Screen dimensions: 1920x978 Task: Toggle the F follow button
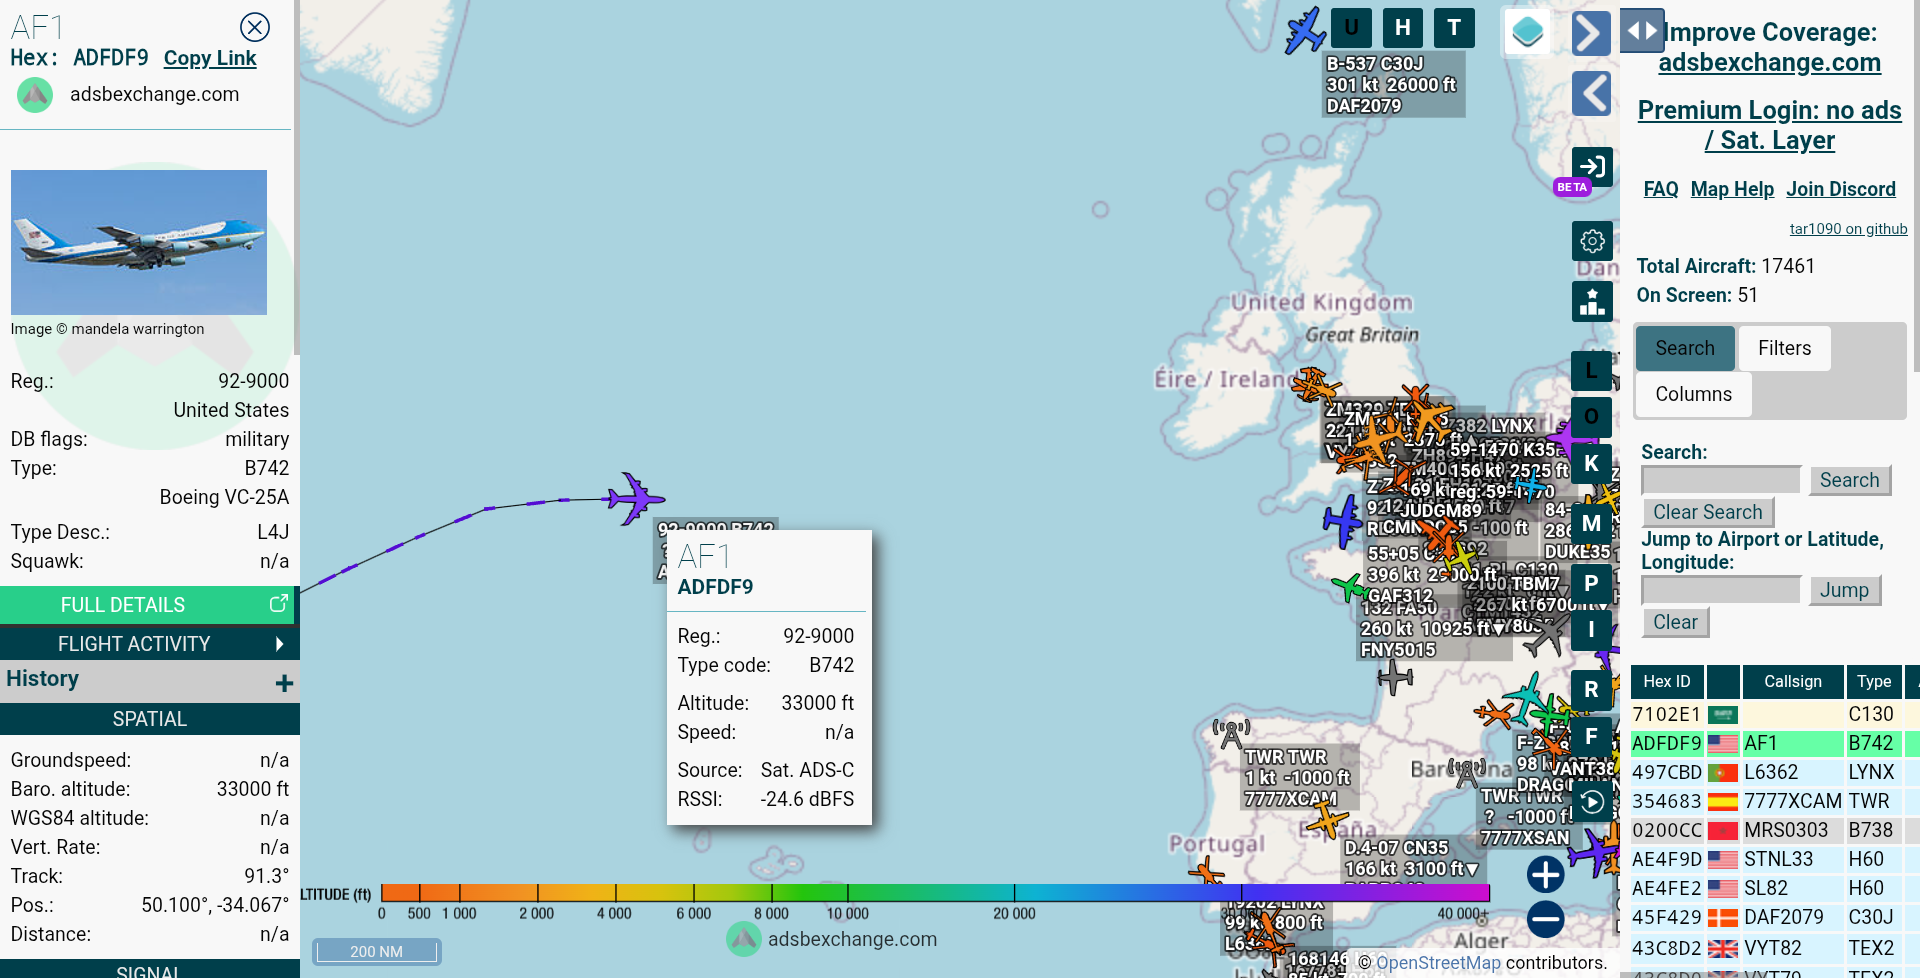1591,737
